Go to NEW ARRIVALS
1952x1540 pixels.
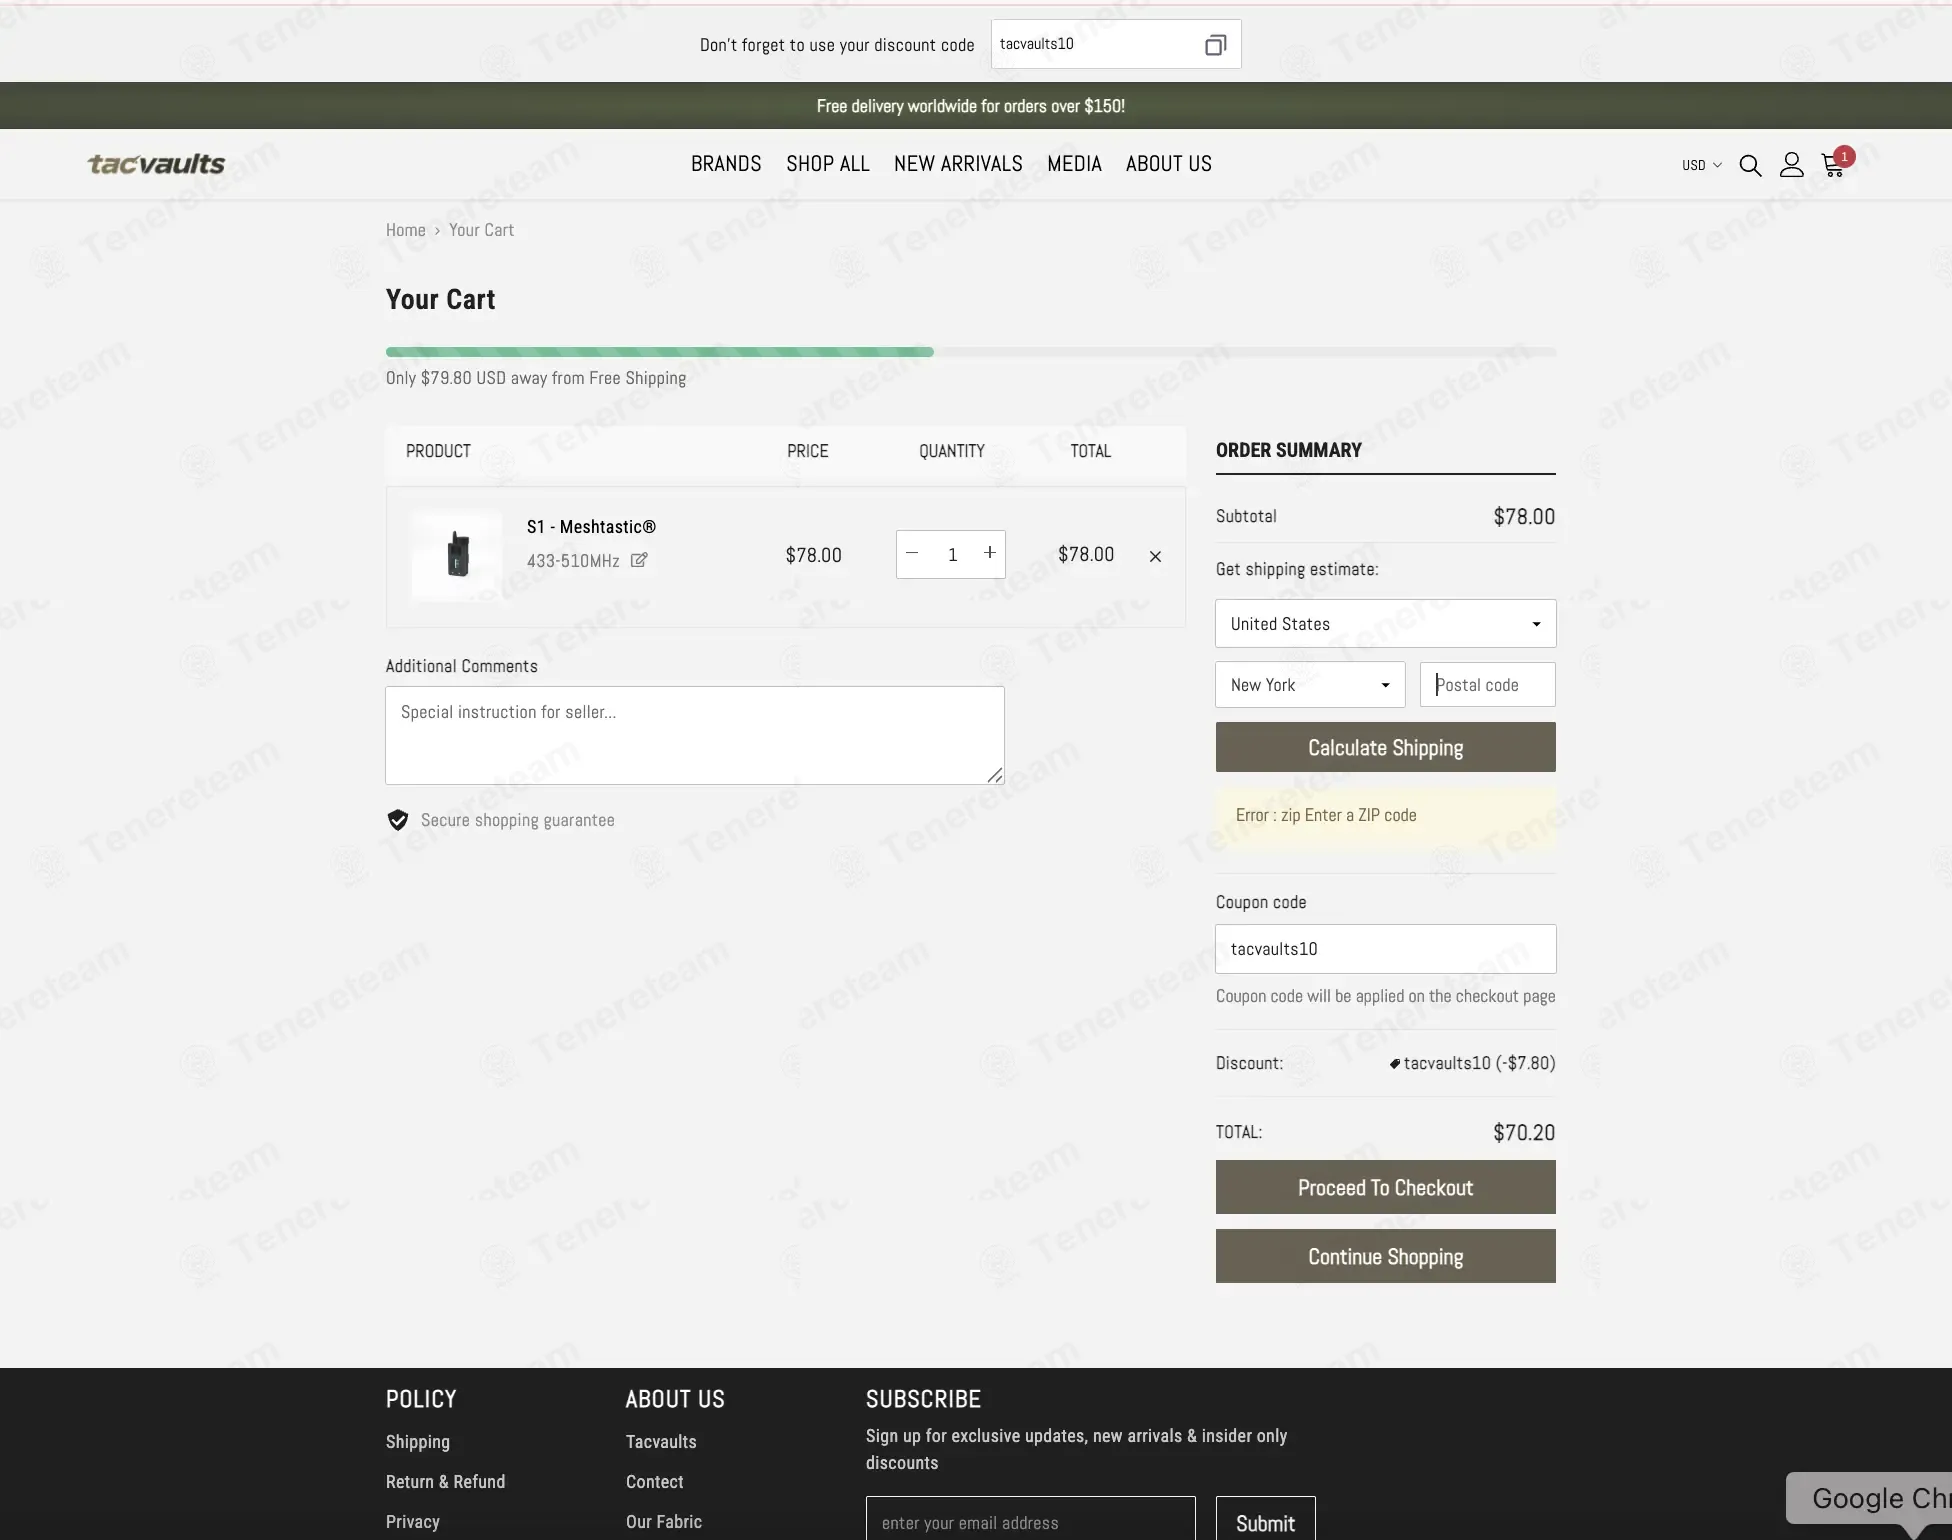958,164
